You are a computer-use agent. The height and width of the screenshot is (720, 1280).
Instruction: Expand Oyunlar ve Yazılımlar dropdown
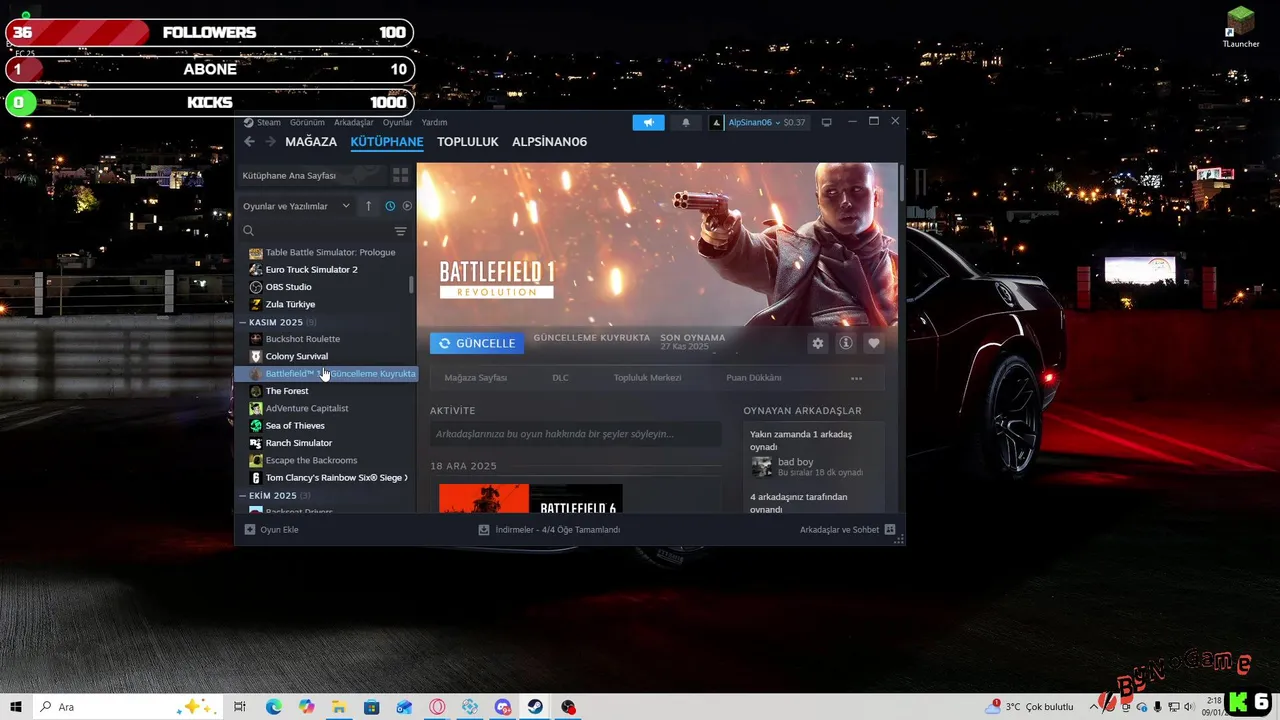coord(297,206)
